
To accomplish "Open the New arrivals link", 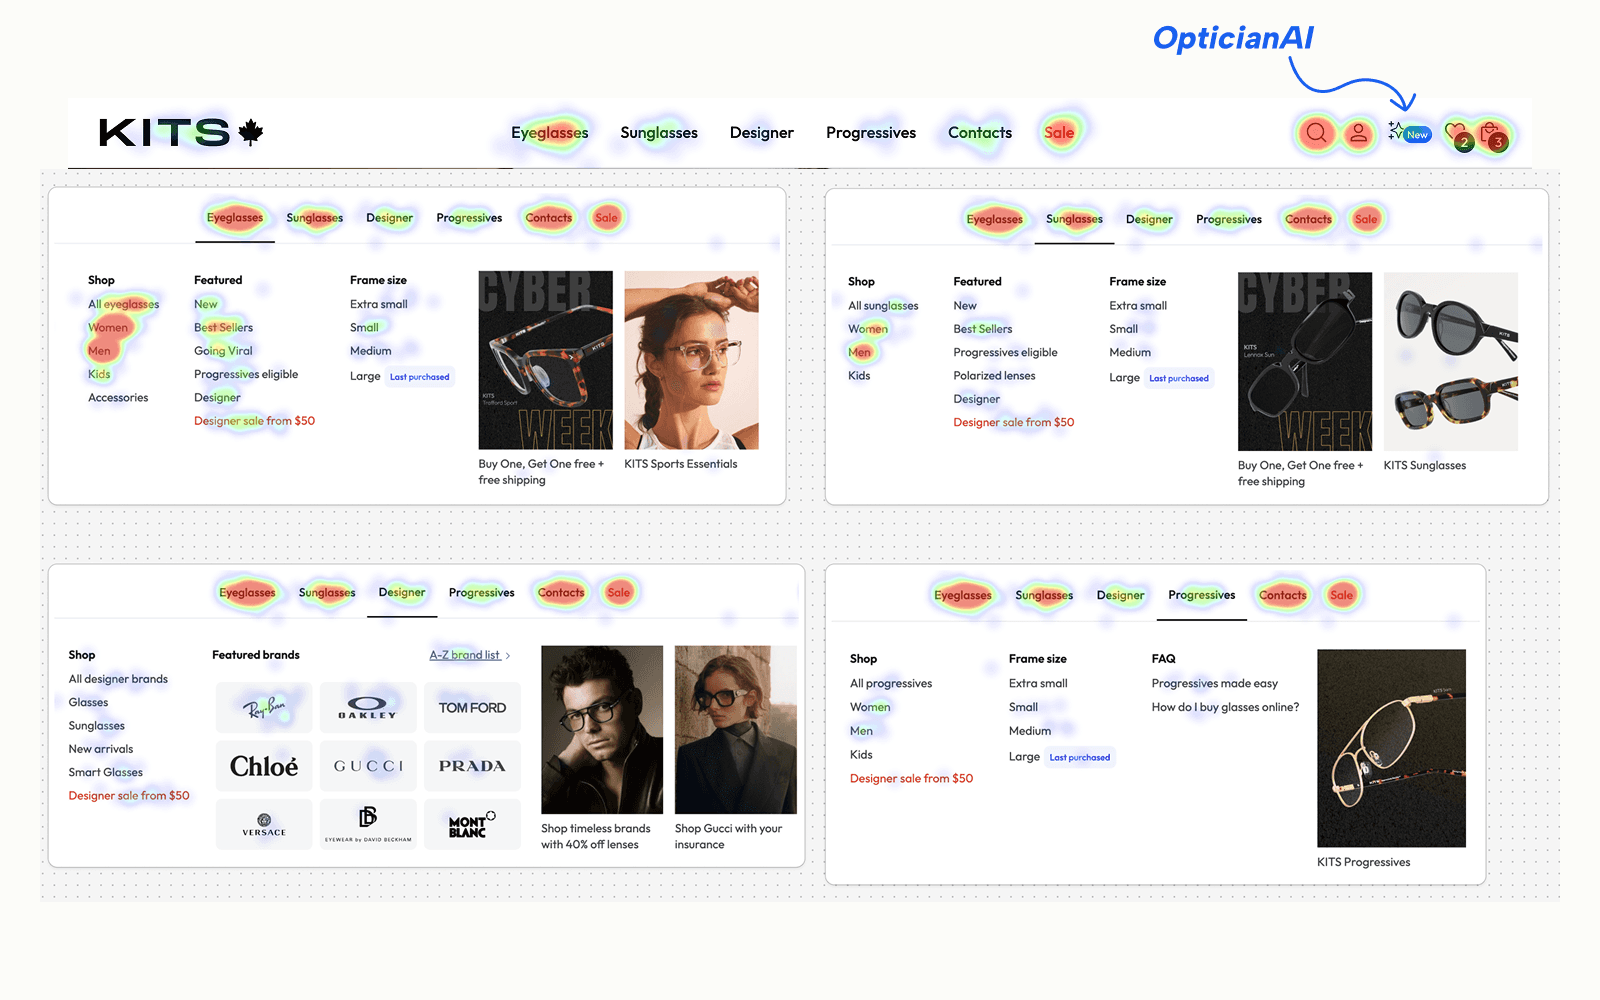I will click(100, 749).
